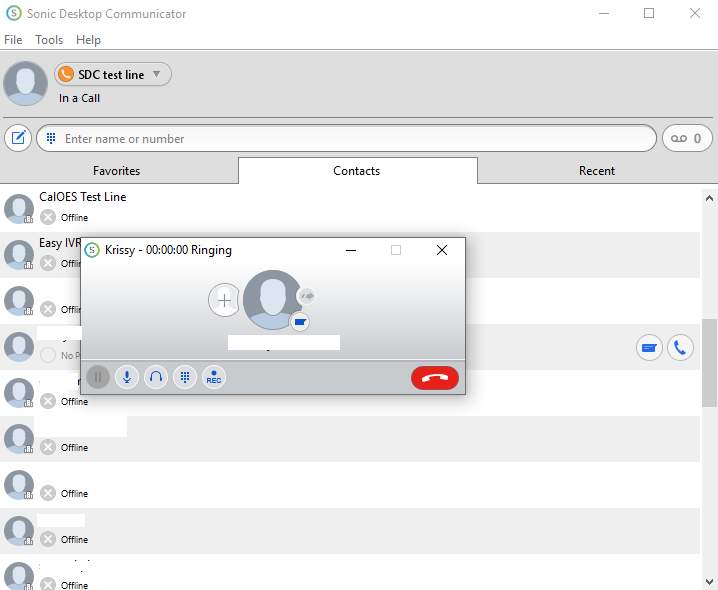Switch to the Favorites tab

tap(116, 171)
